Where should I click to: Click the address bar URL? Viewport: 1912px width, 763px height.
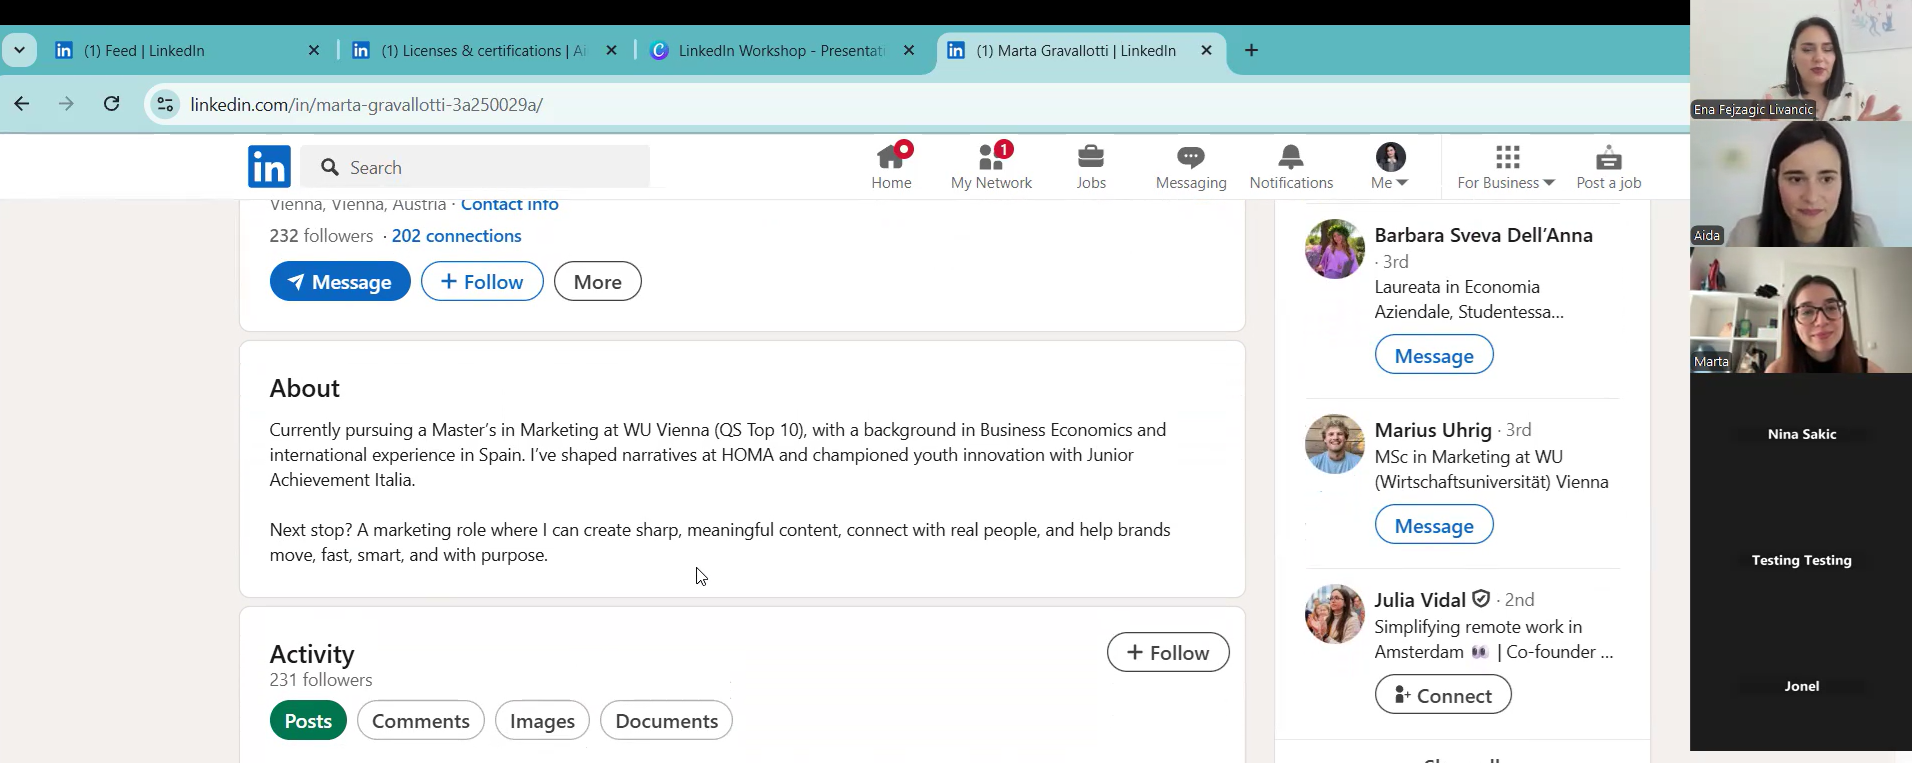(366, 104)
